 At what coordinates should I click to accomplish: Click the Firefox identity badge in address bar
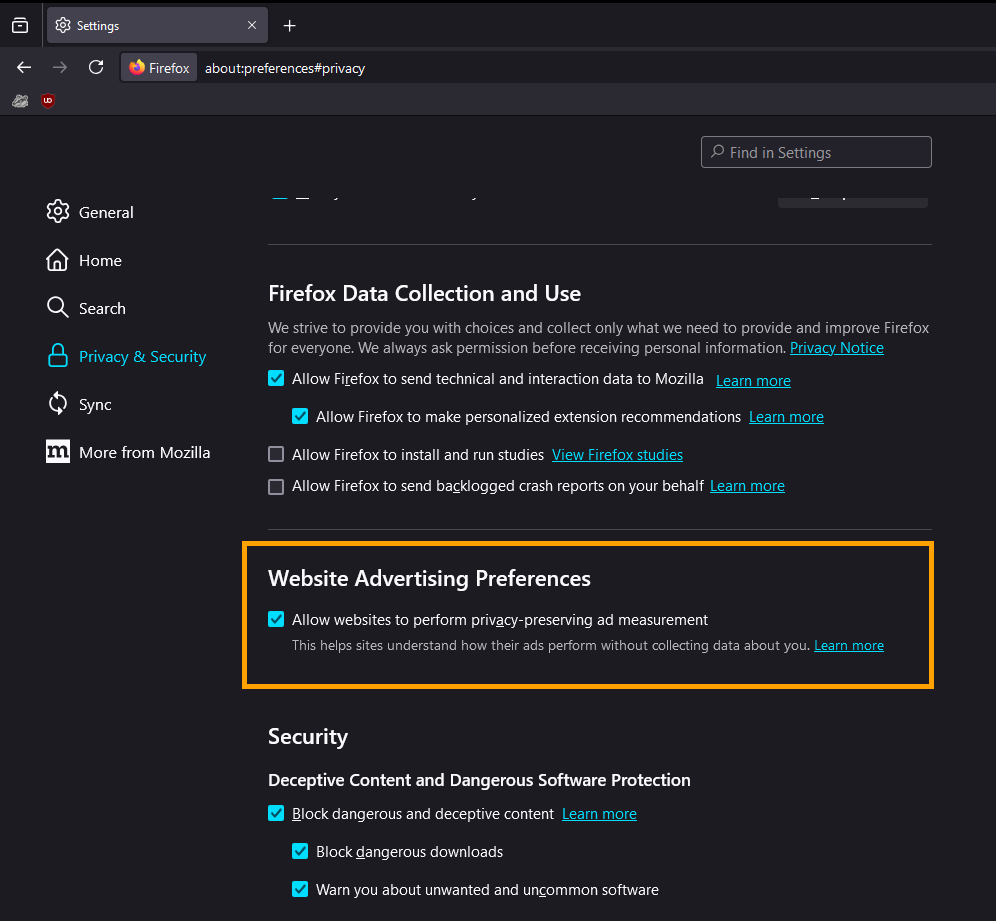tap(159, 68)
